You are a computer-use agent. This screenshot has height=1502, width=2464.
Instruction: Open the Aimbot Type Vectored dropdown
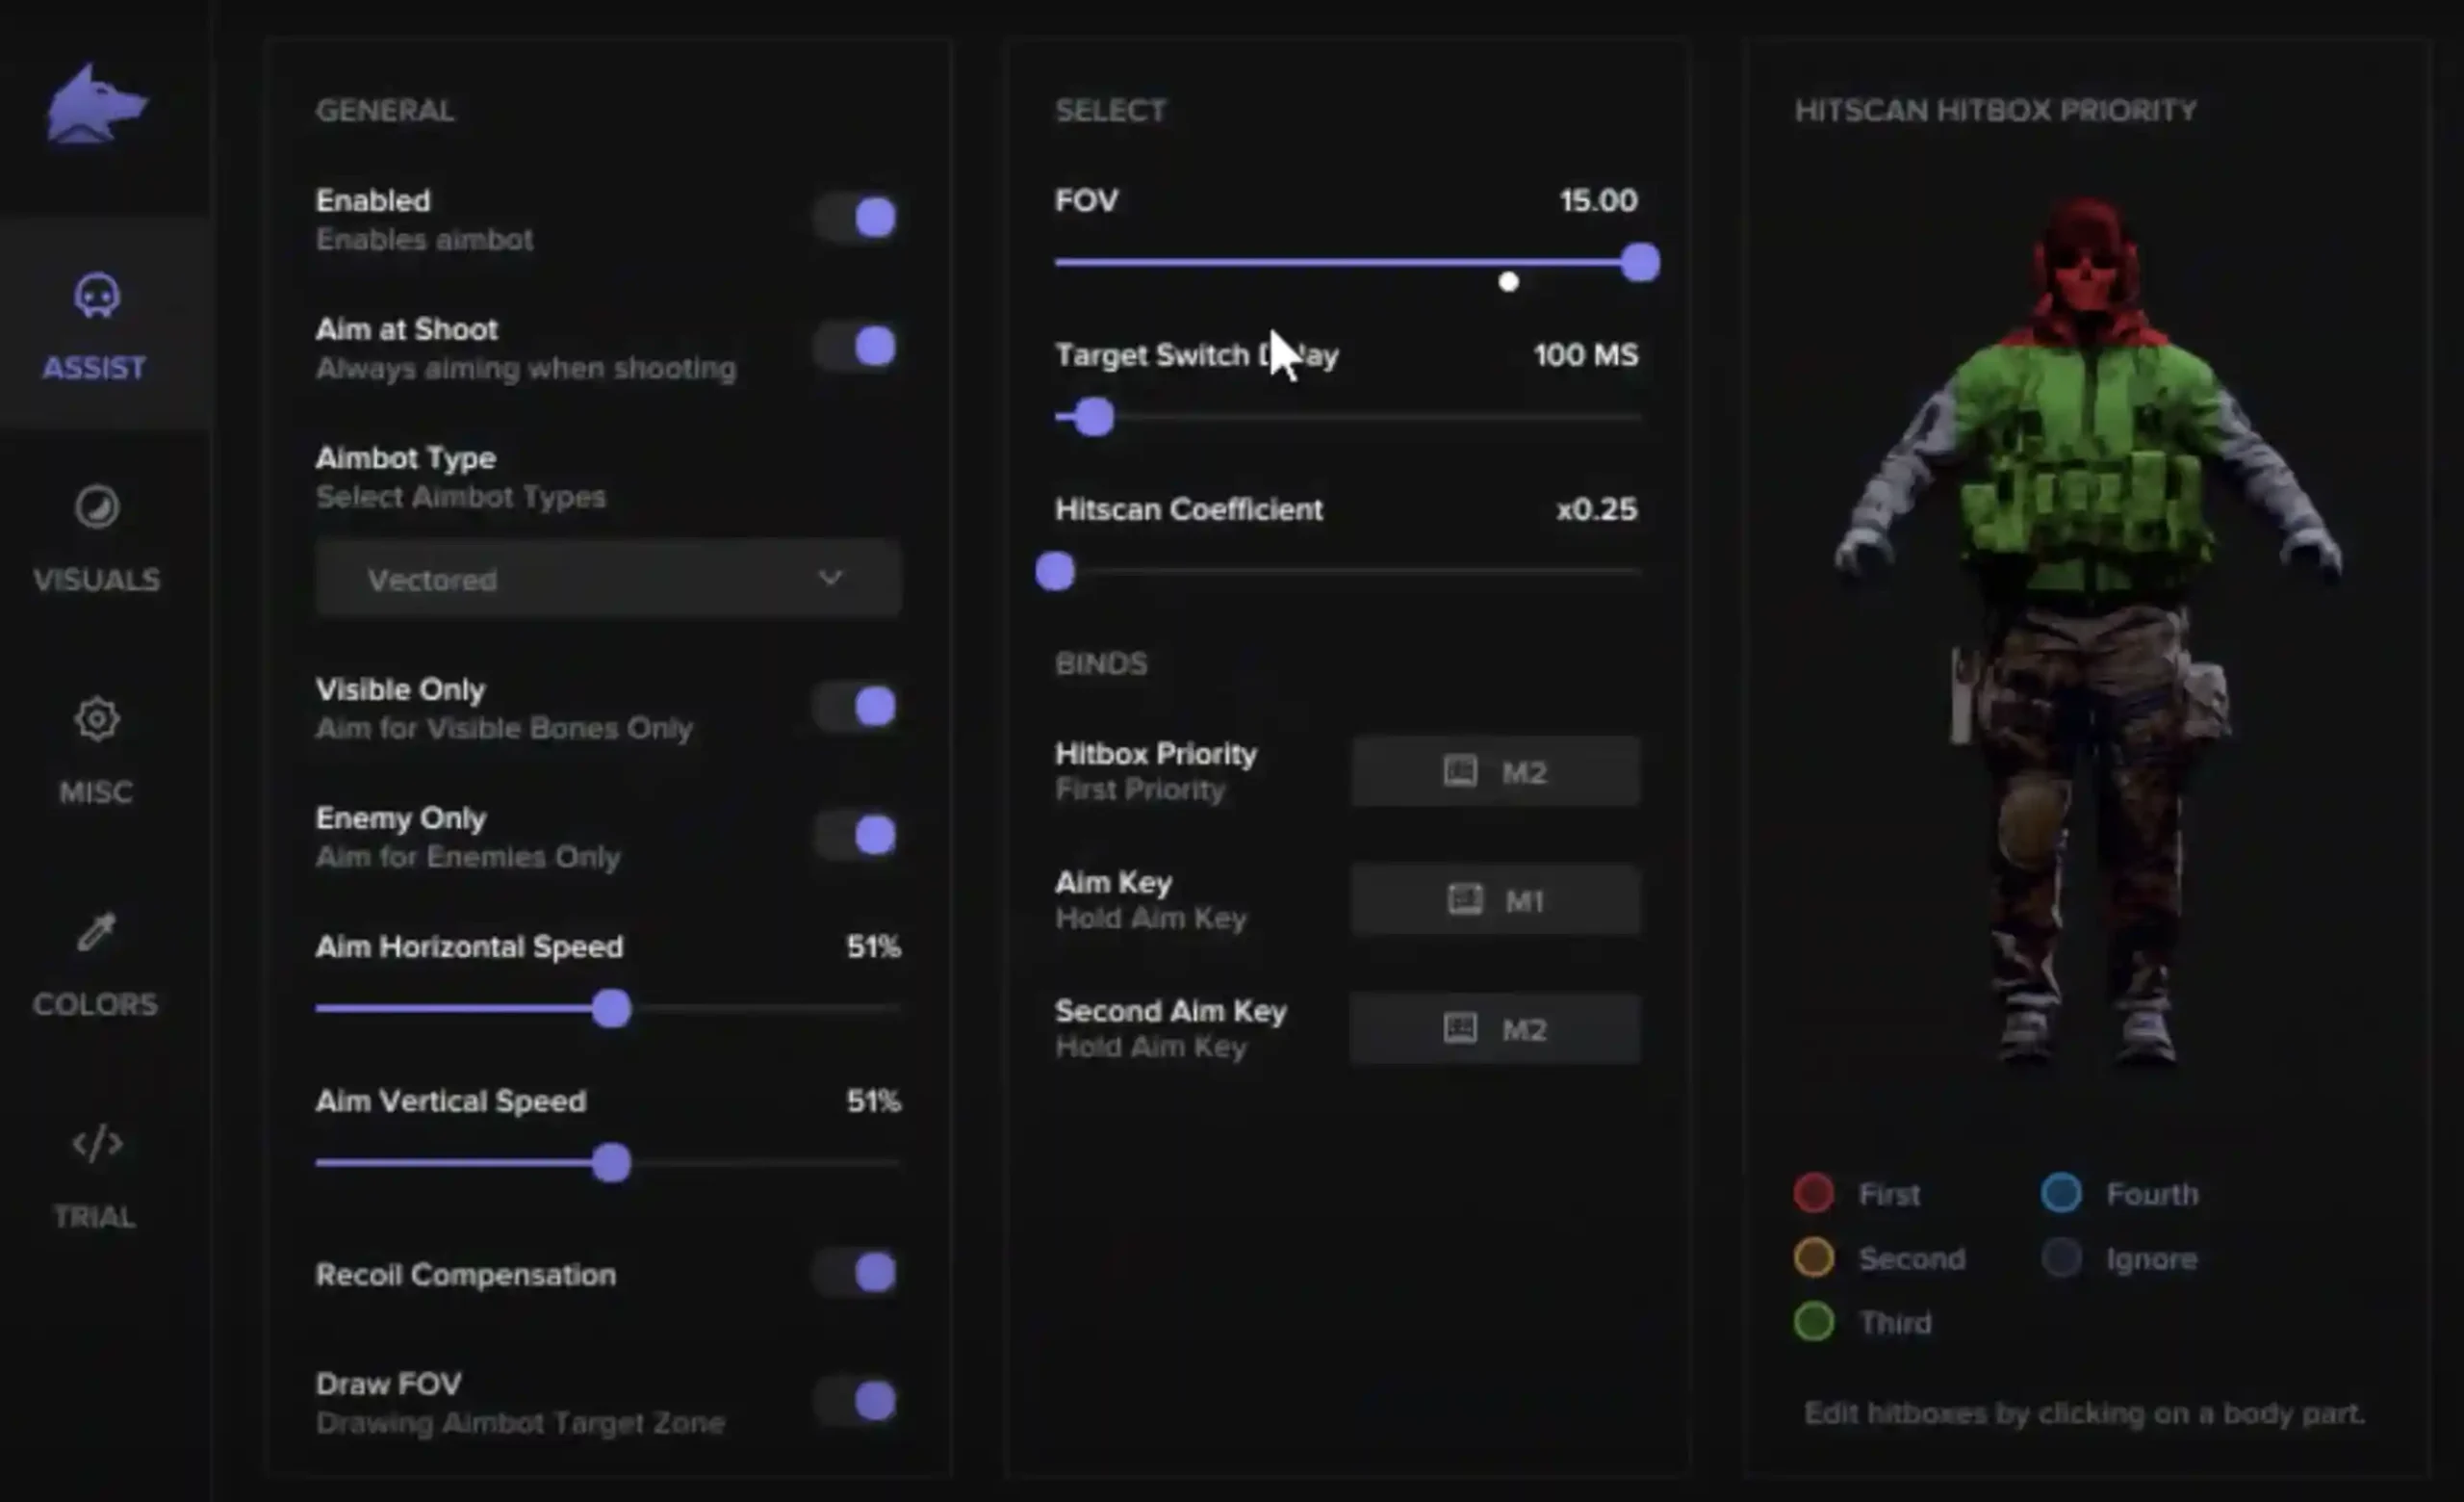point(608,579)
